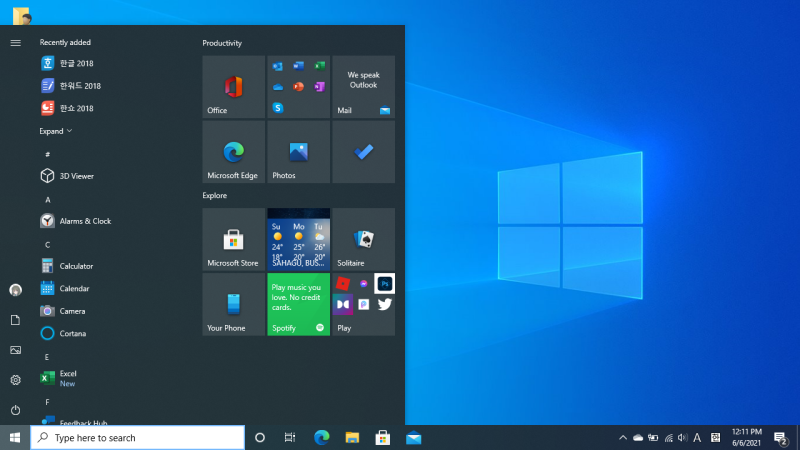The height and width of the screenshot is (450, 800).
Task: Click the Photoshop icon in Play tile
Action: 385,284
